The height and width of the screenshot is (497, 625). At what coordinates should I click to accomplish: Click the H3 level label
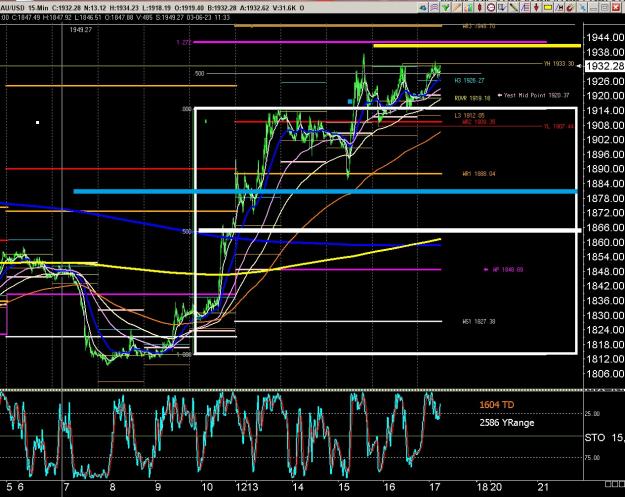click(x=469, y=81)
